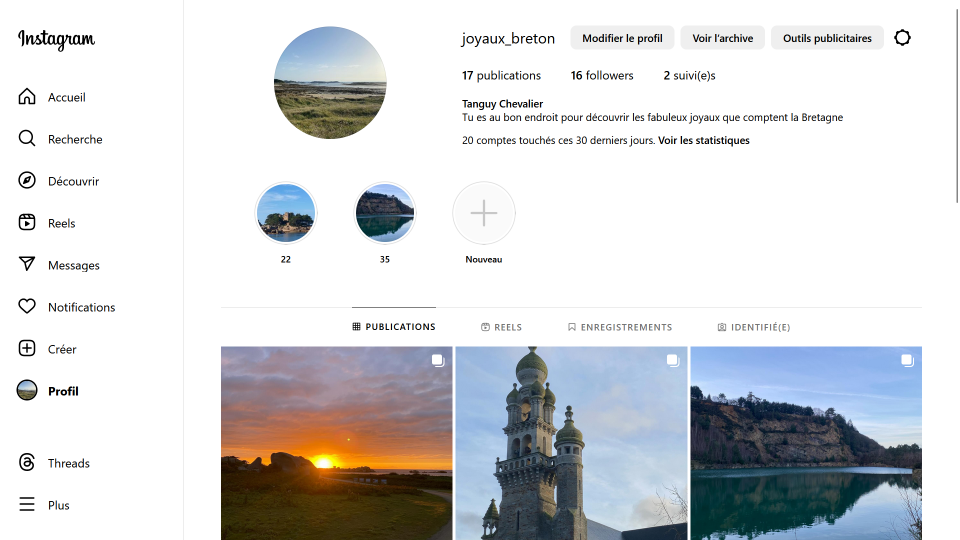Go to Accueil home icon
The image size is (960, 540).
pos(27,97)
